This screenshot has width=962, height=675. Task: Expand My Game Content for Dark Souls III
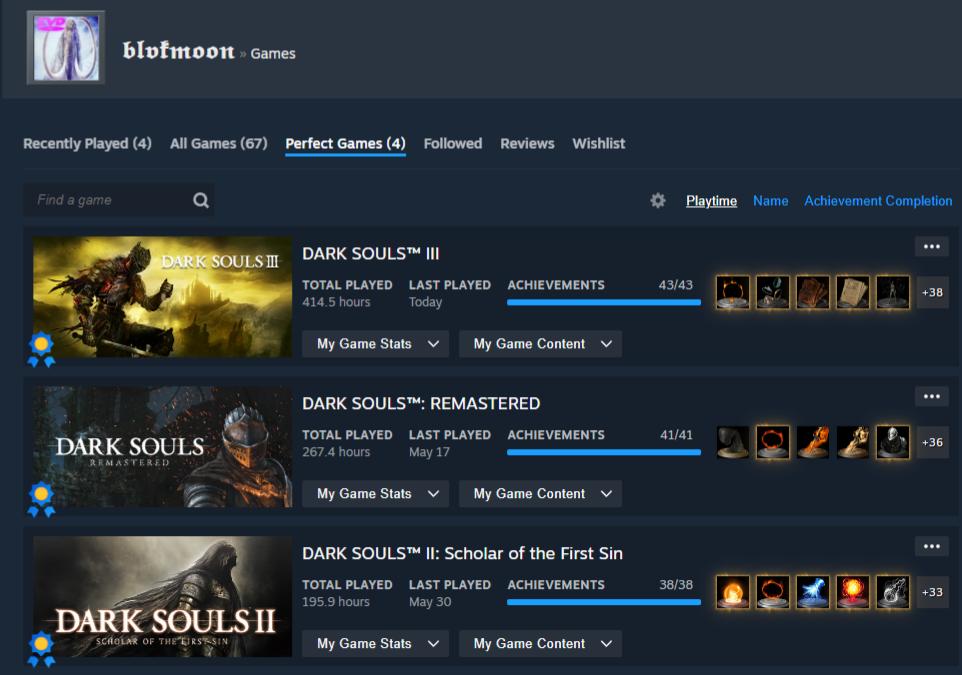tap(541, 344)
